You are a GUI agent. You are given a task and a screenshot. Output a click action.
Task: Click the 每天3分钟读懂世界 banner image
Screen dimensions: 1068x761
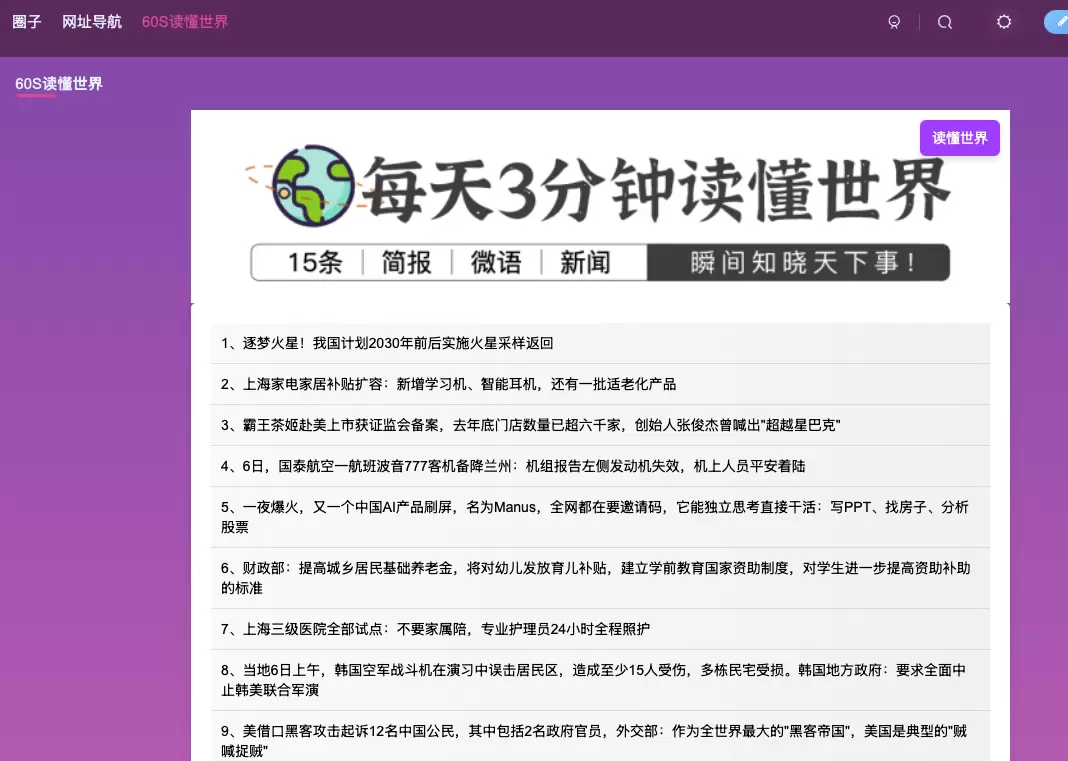click(x=600, y=207)
